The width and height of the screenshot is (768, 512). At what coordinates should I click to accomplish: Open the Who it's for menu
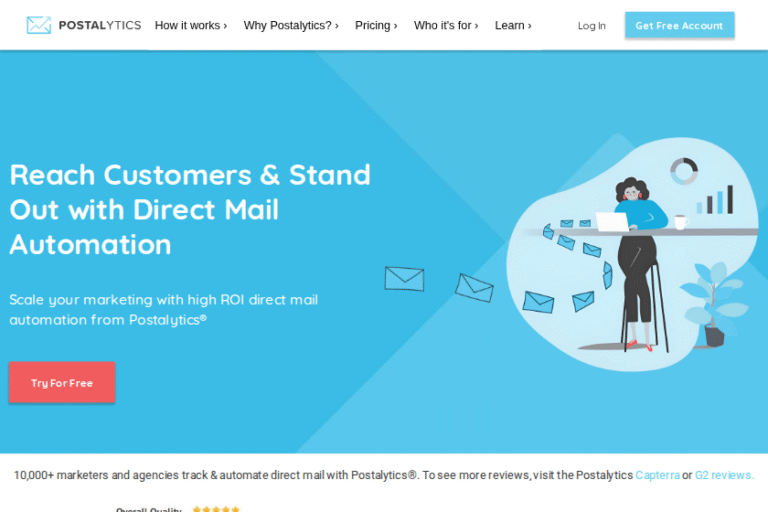[x=446, y=25]
